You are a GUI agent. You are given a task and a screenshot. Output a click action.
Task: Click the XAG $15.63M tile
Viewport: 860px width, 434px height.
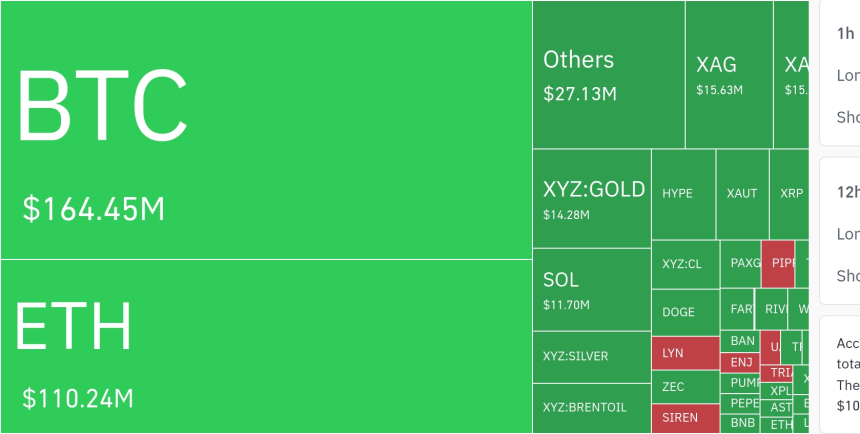(x=728, y=75)
